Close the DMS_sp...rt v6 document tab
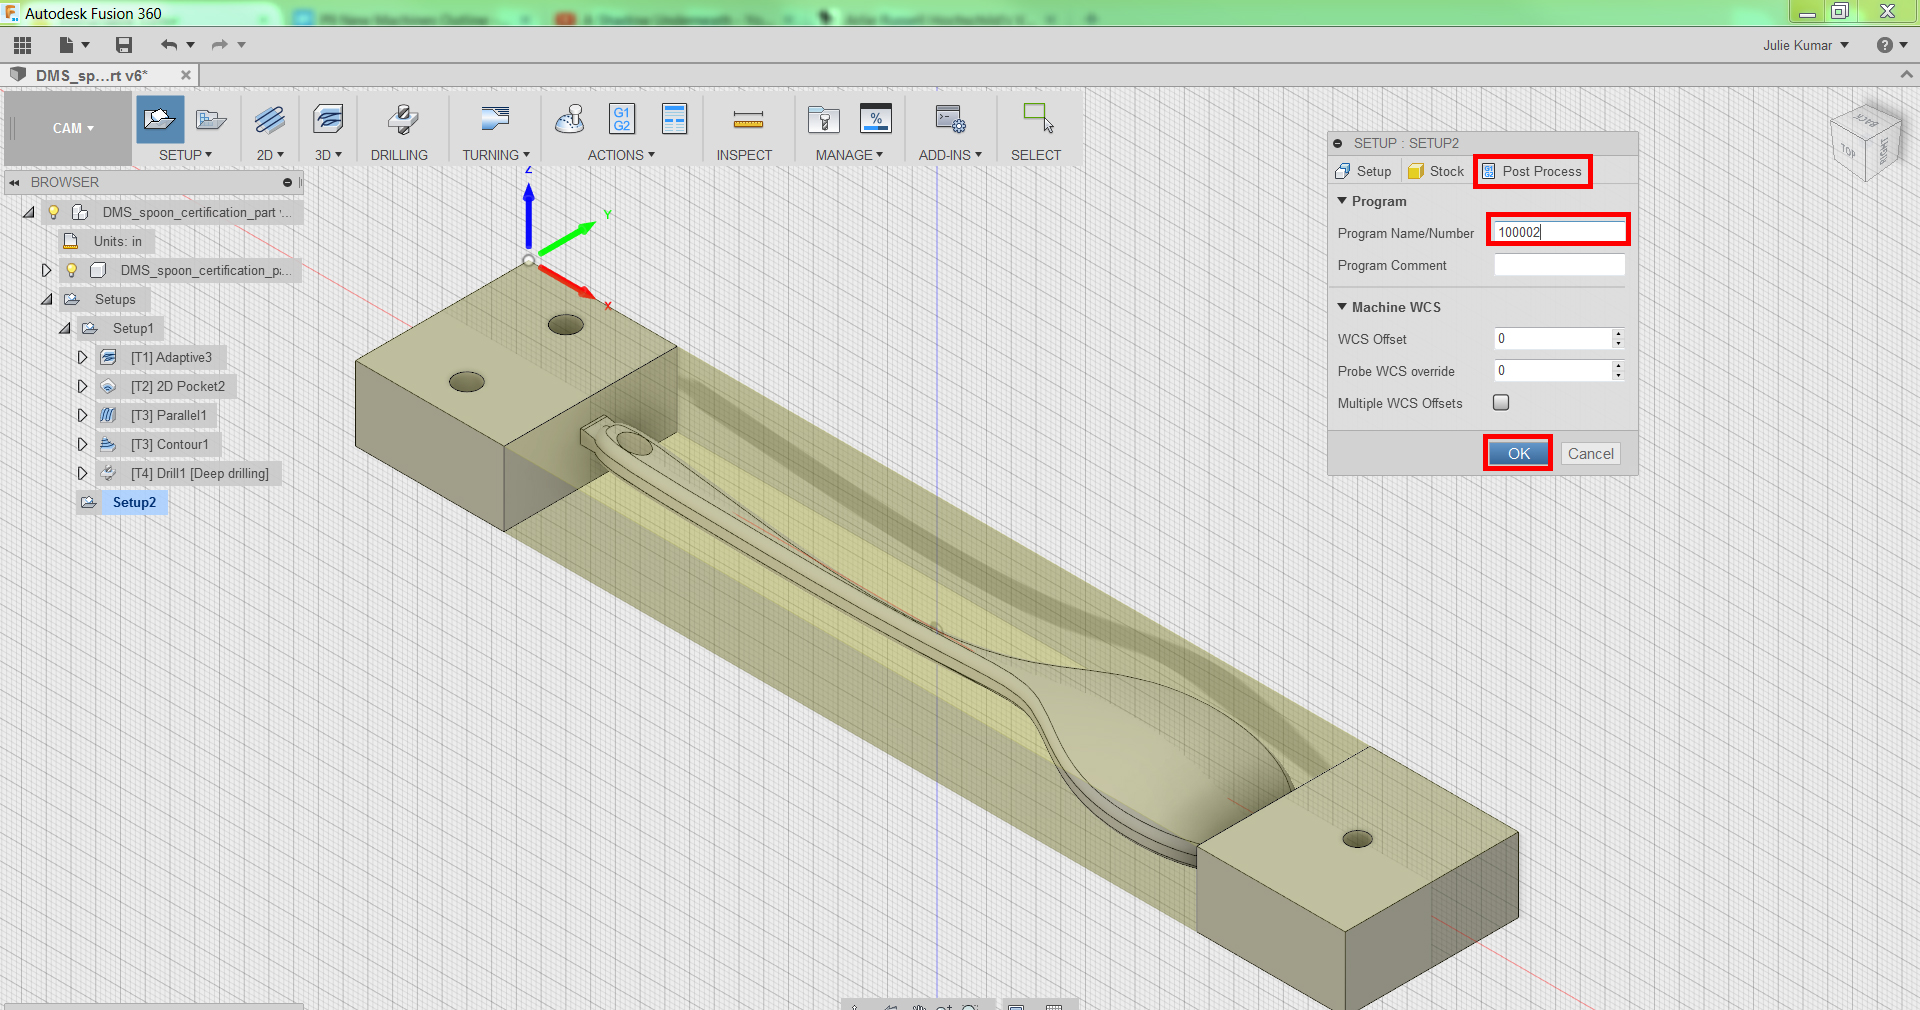The image size is (1920, 1010). click(x=186, y=75)
